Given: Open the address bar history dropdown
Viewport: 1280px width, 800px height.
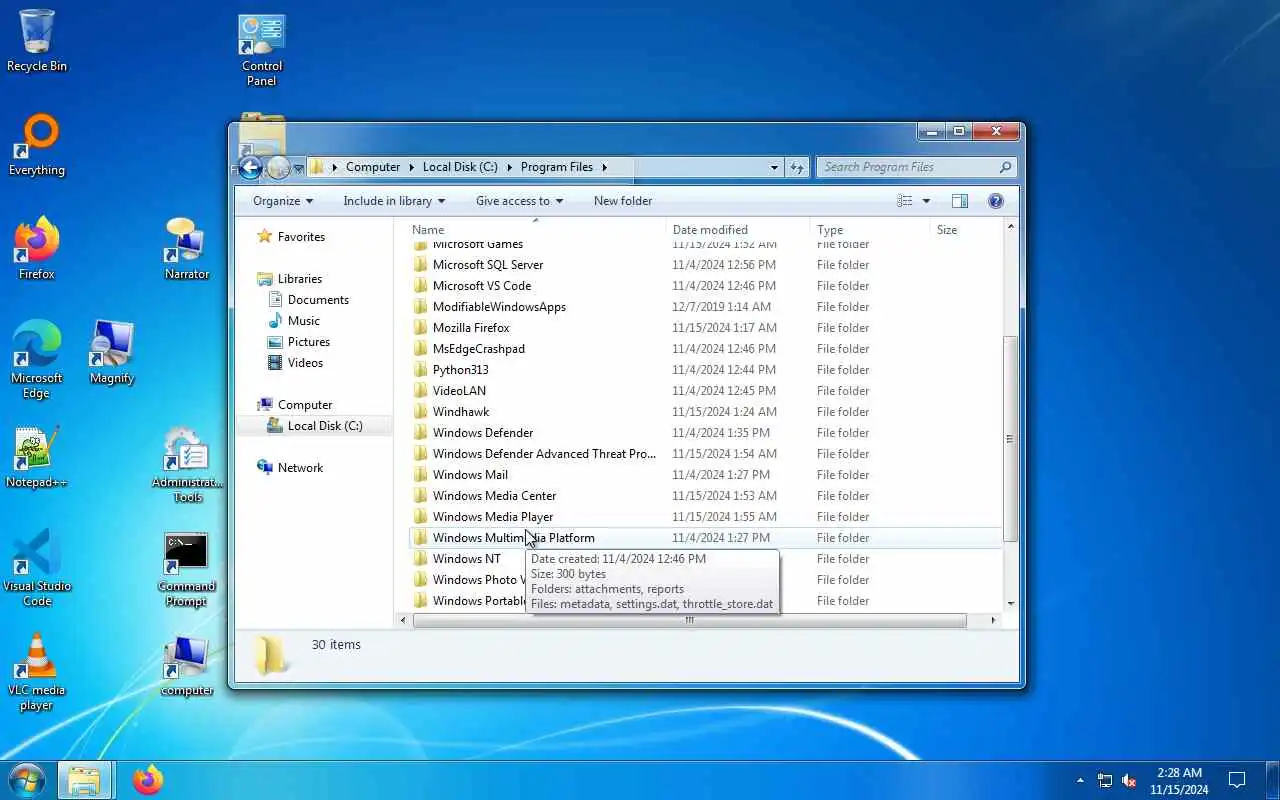Looking at the screenshot, I should tap(774, 167).
